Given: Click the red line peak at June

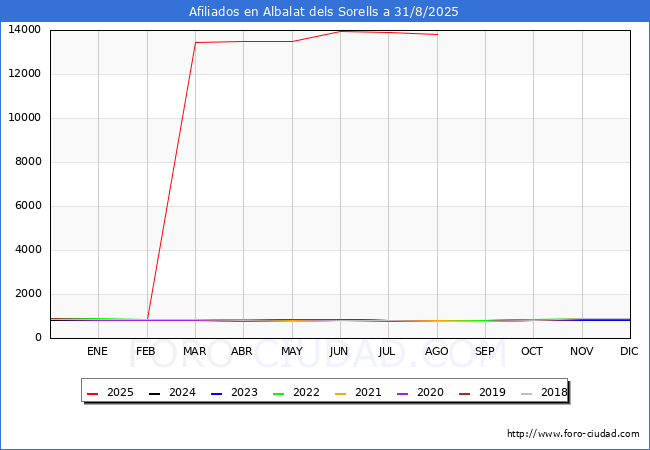Looking at the screenshot, I should coord(340,31).
